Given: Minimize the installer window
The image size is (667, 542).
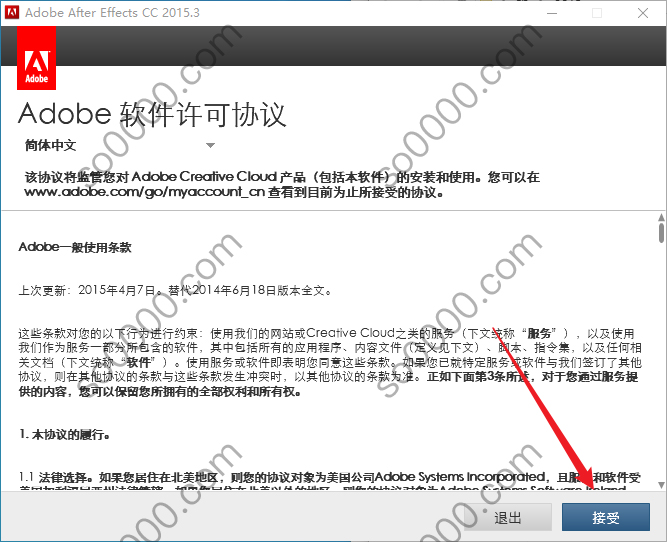Looking at the screenshot, I should (552, 13).
